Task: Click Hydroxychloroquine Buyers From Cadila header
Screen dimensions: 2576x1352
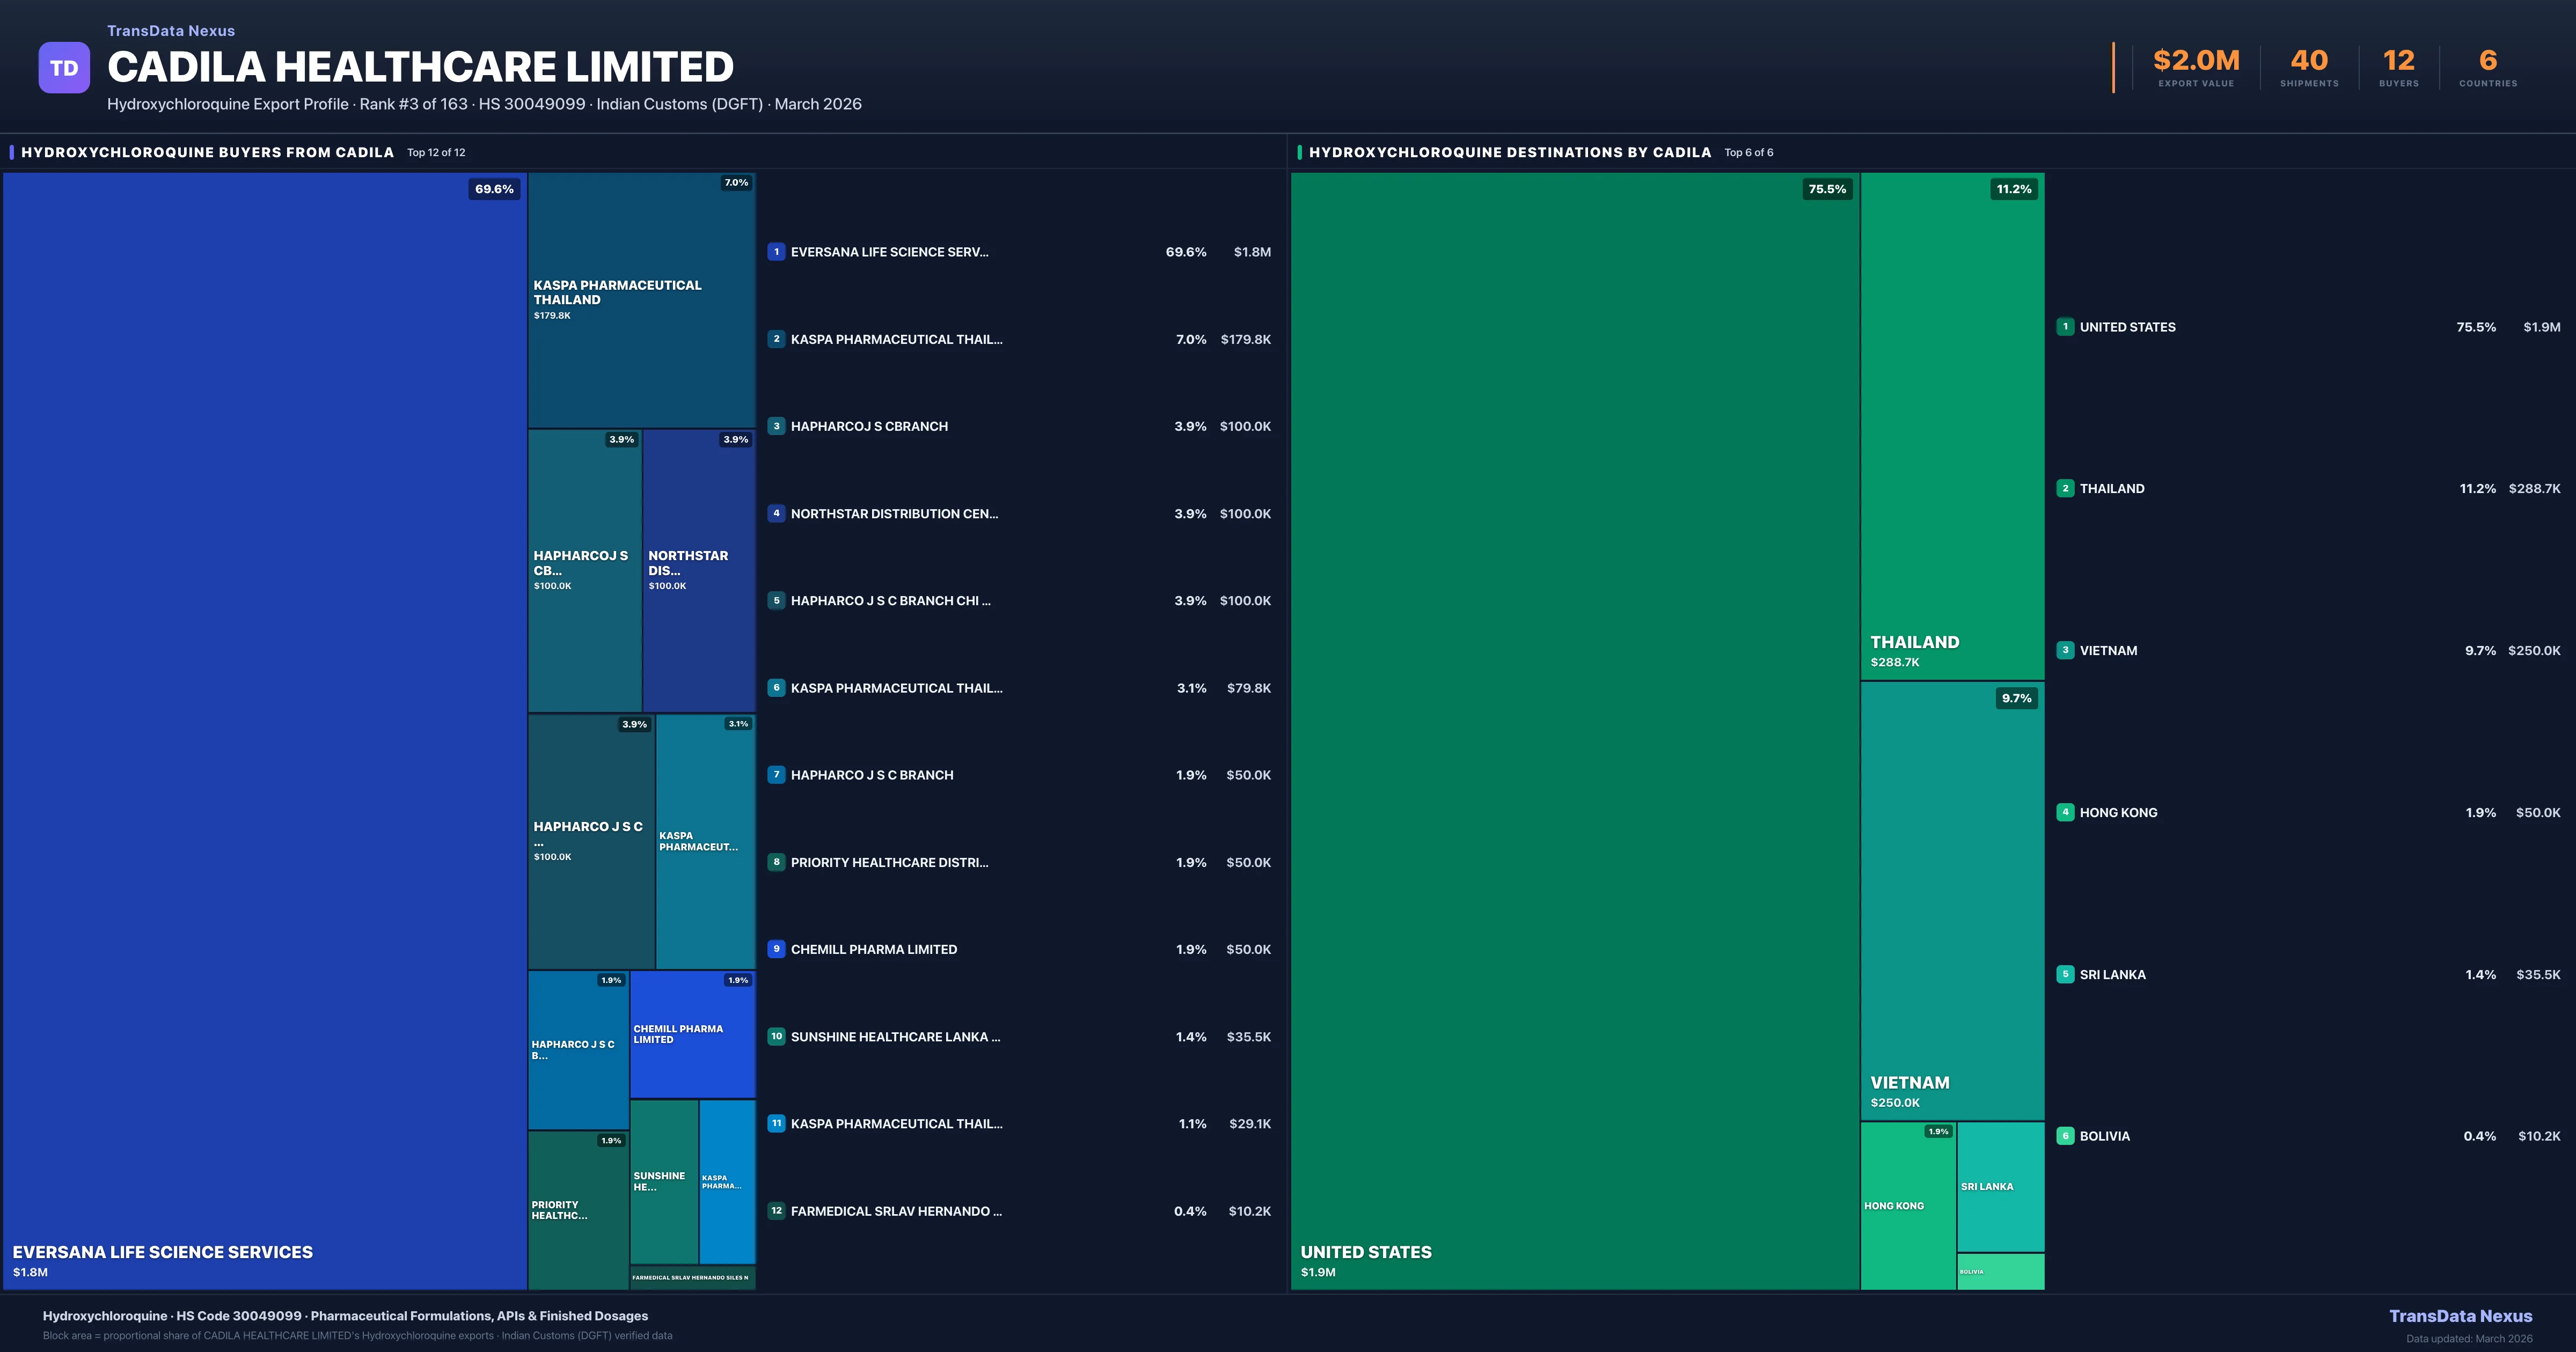Action: coord(207,152)
